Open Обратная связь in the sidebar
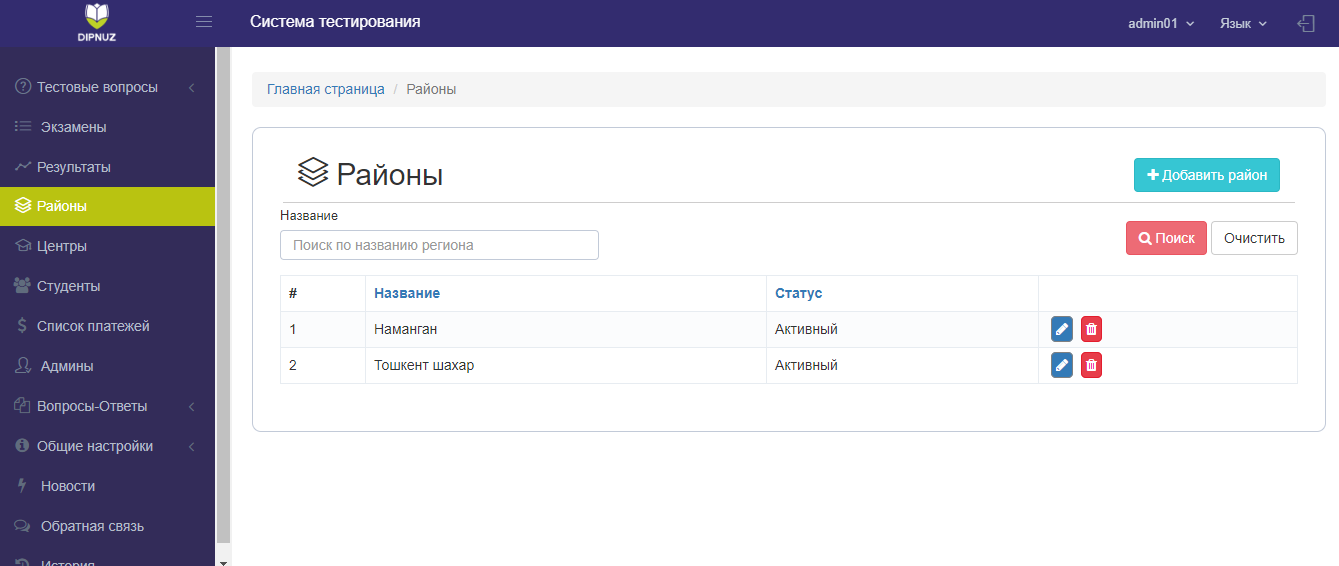Viewport: 1339px width, 566px height. coord(107,526)
